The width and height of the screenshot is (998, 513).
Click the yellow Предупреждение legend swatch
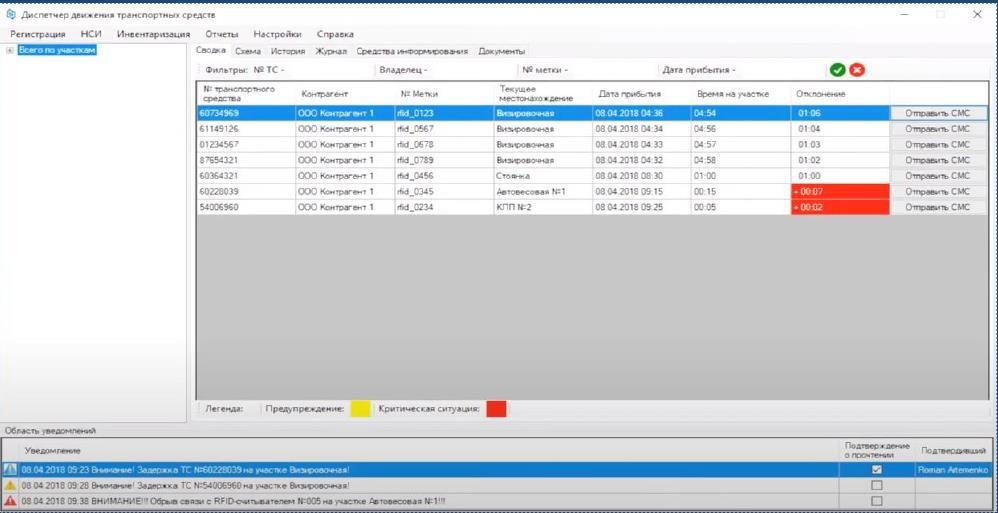point(361,409)
